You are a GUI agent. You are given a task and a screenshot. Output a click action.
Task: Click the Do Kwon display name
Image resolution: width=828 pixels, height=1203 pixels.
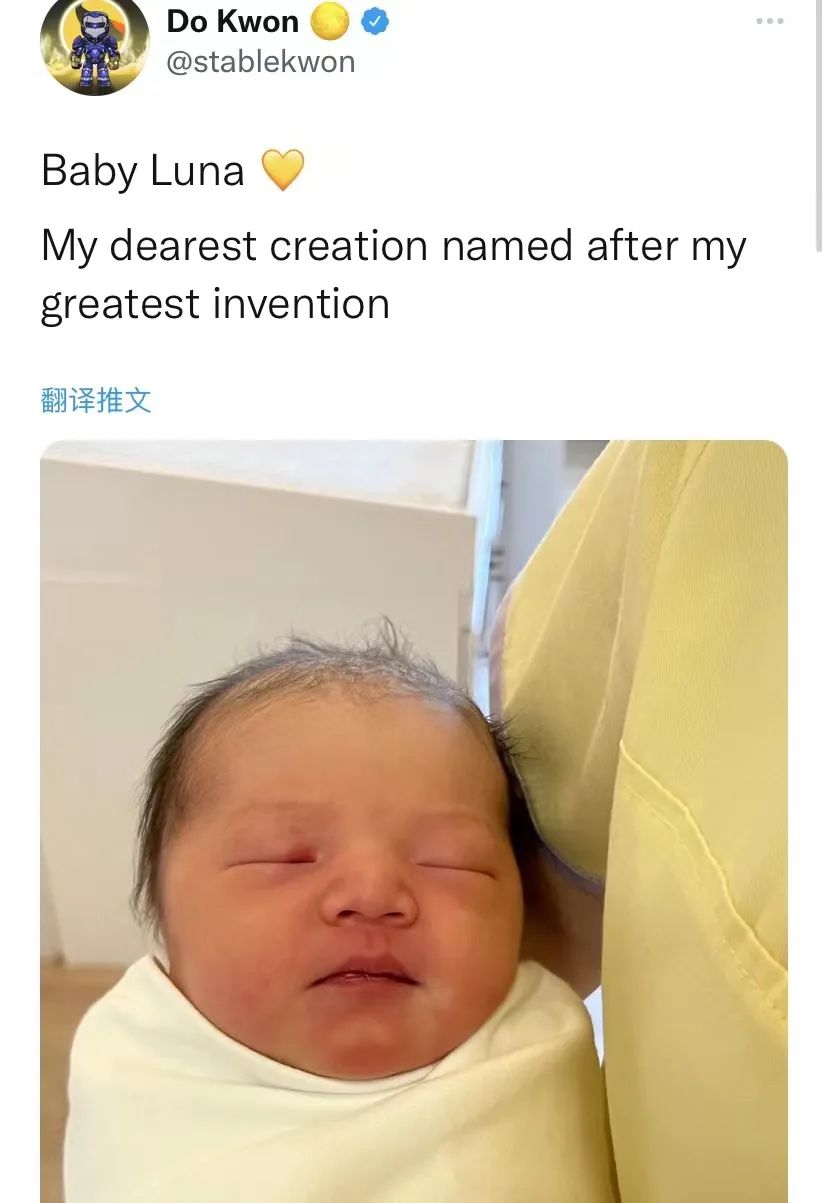point(232,21)
